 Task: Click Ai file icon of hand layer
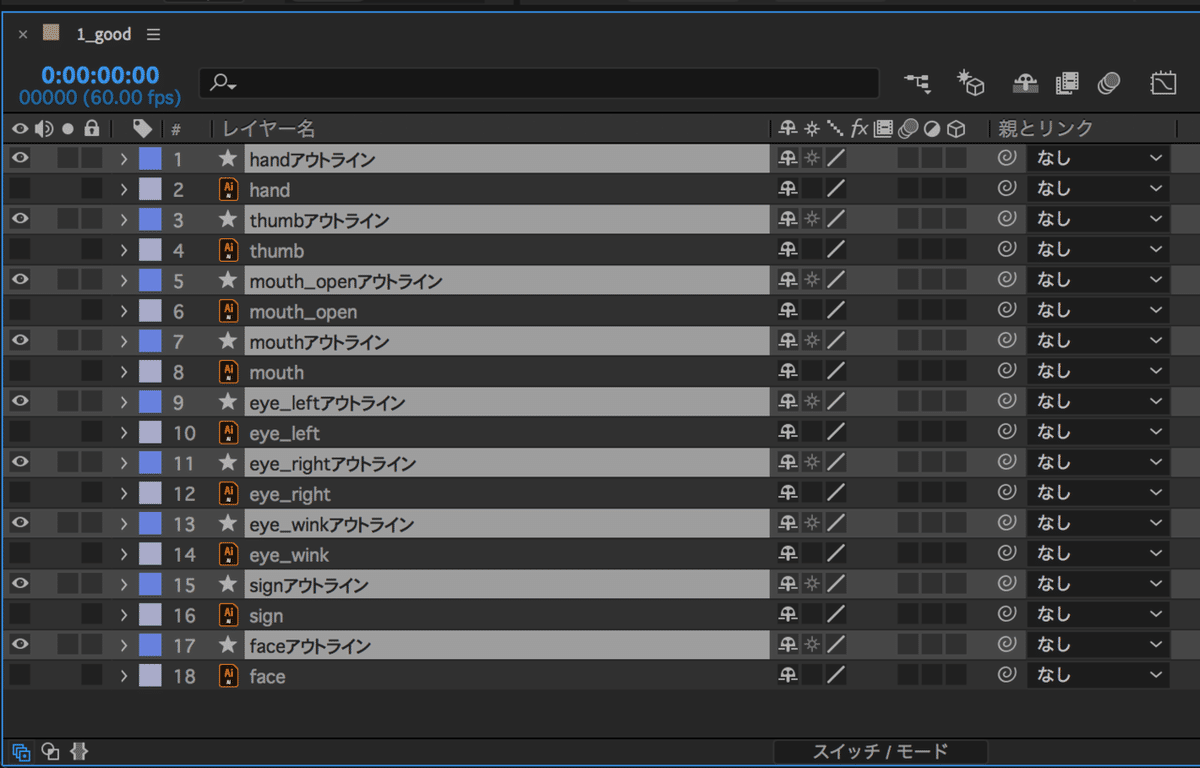pyautogui.click(x=229, y=189)
